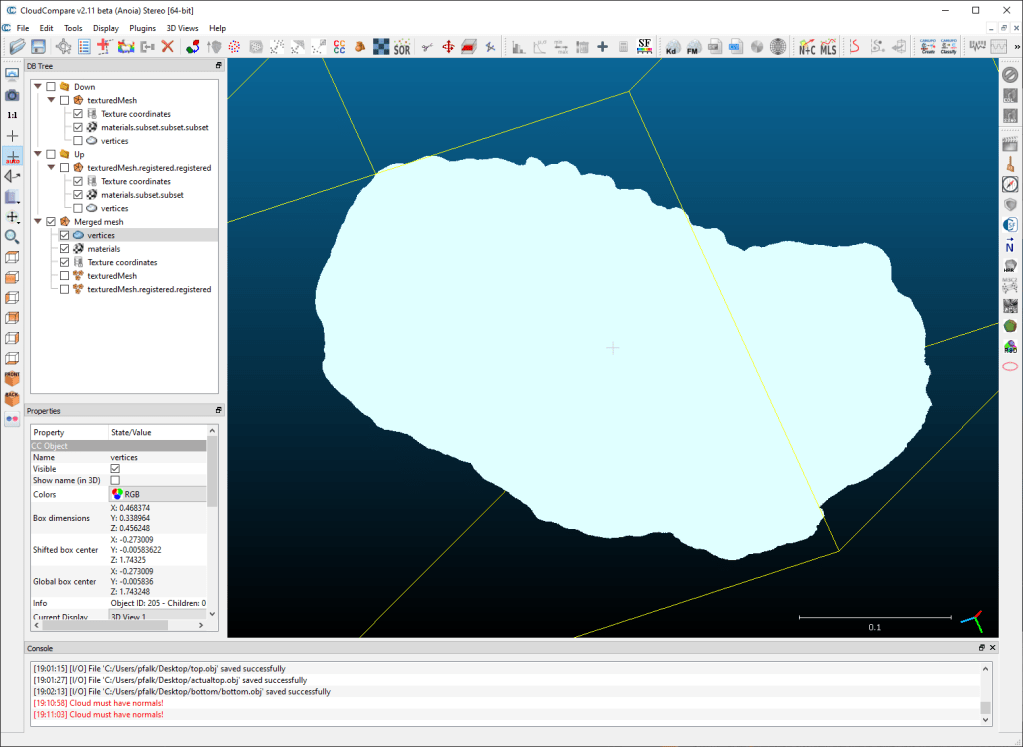1023x747 pixels.
Task: Click the SF scalar field icon
Action: pos(645,47)
